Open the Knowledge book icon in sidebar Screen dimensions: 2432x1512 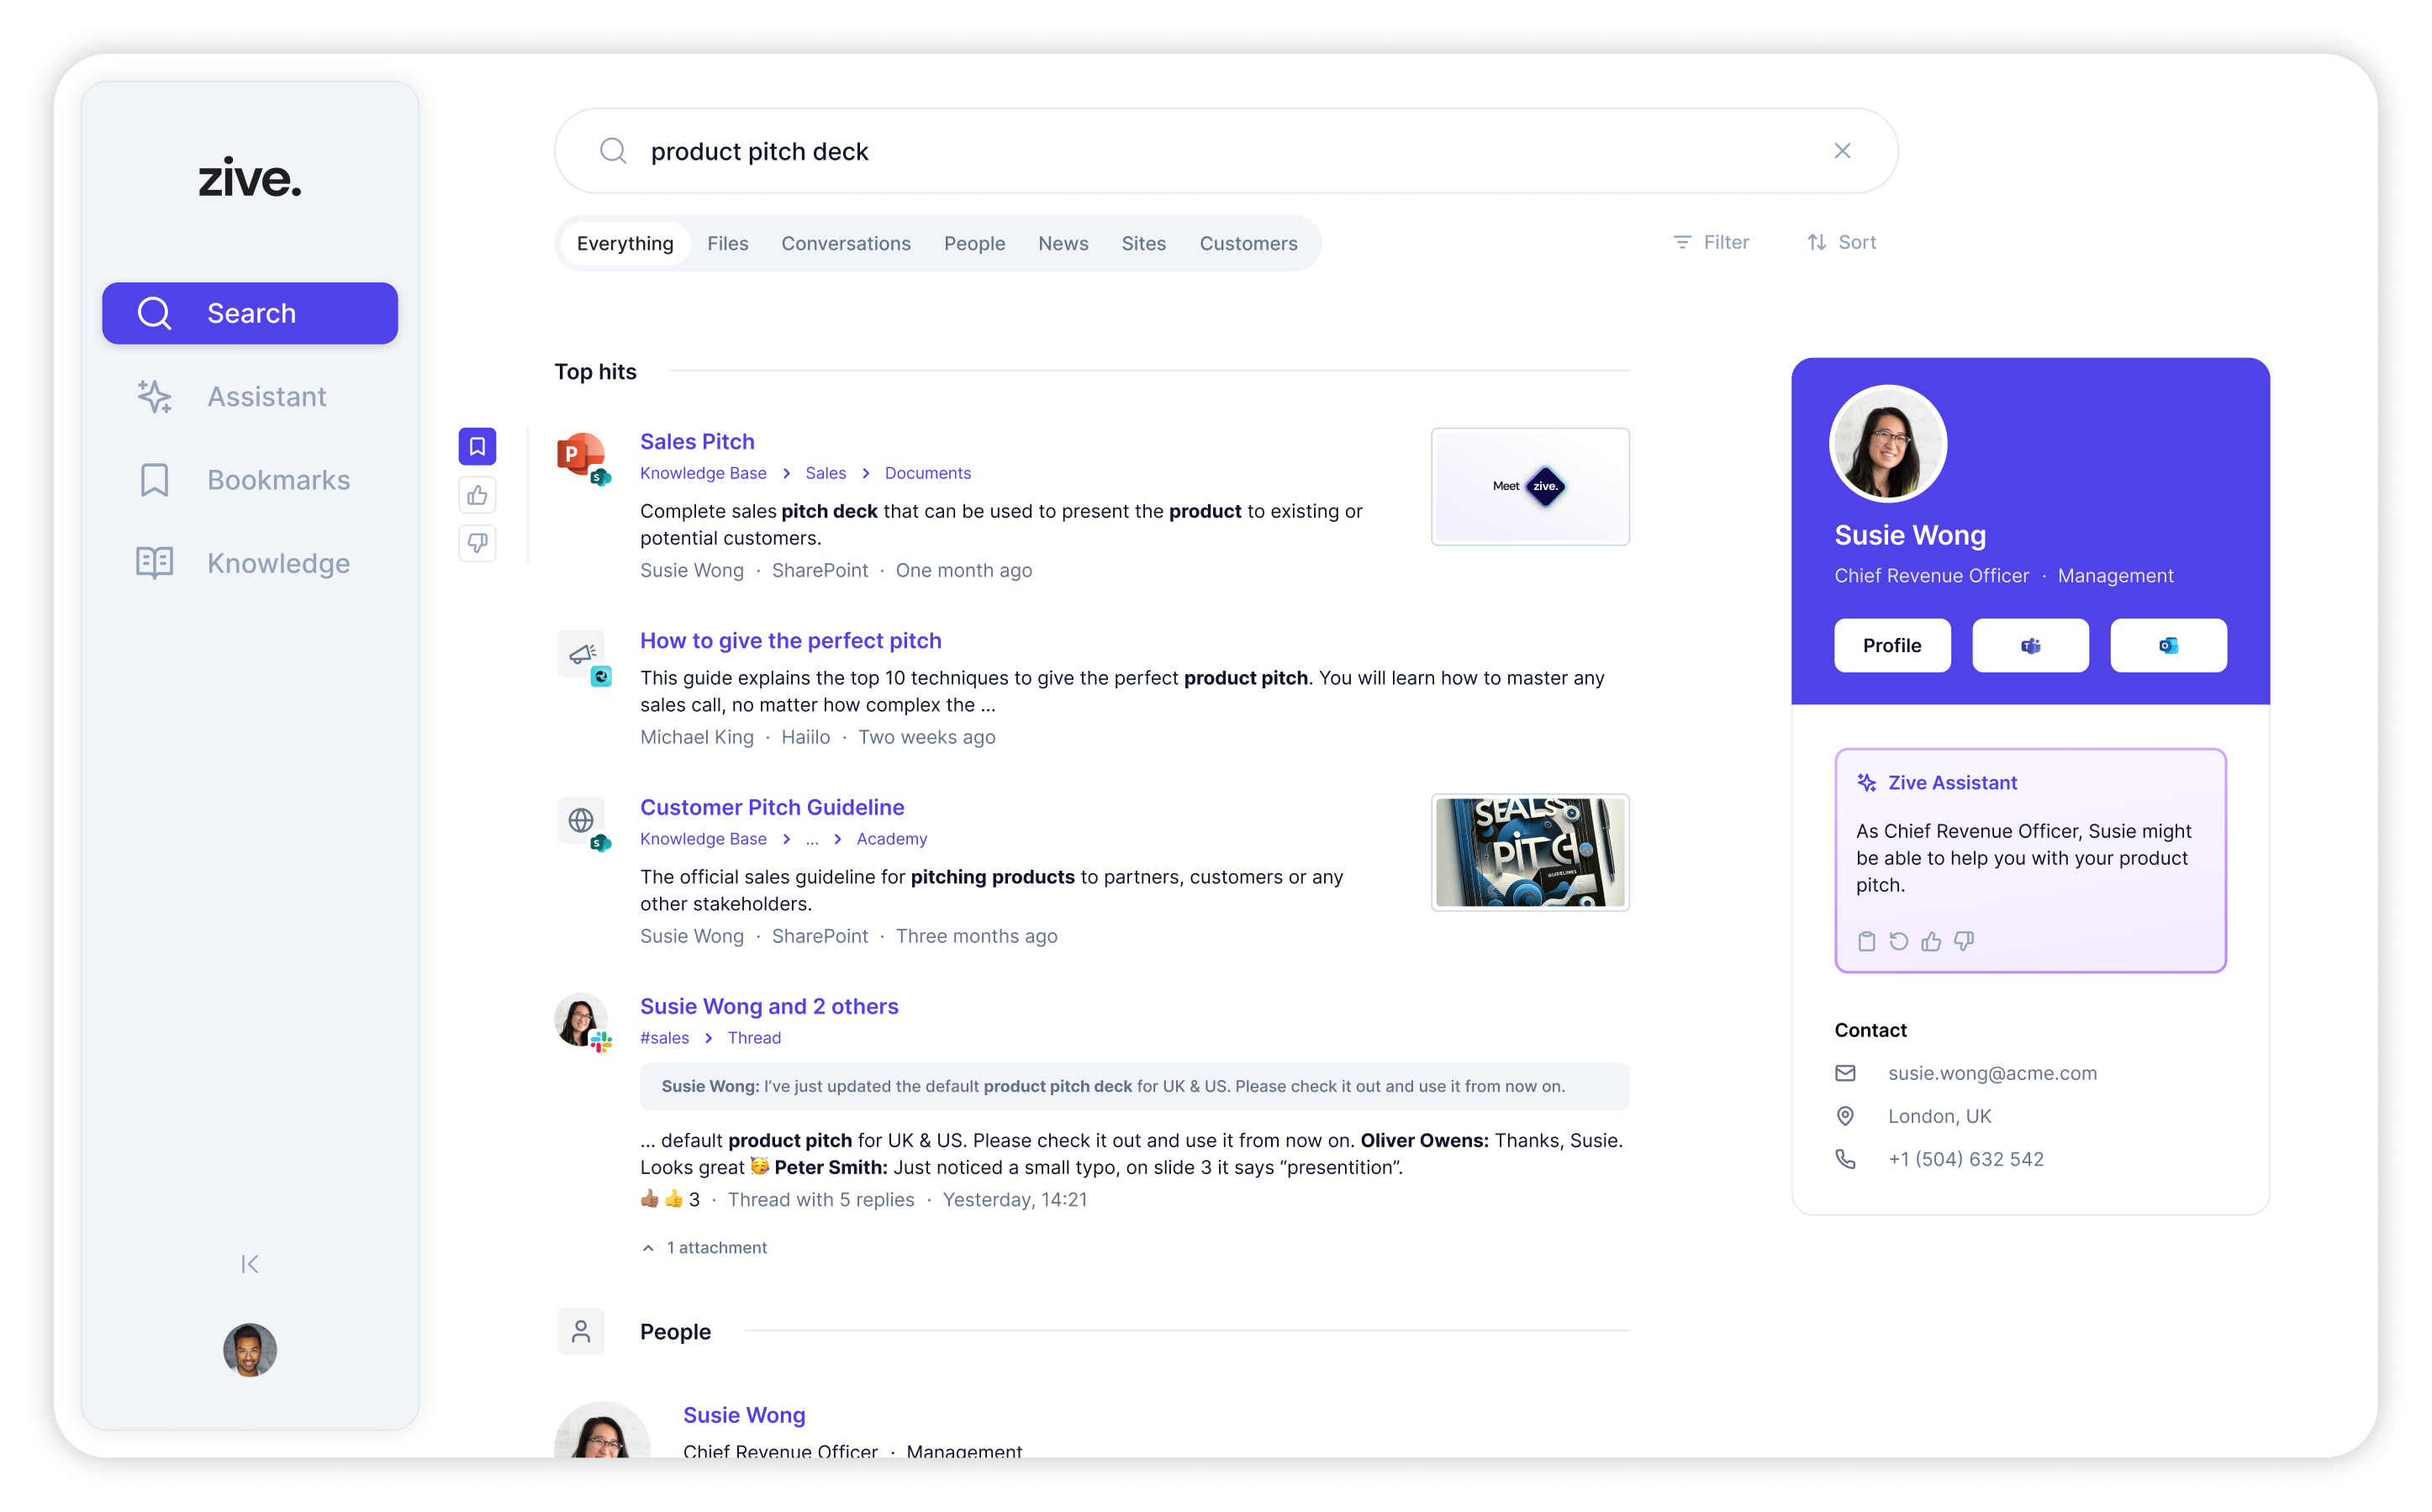154,563
